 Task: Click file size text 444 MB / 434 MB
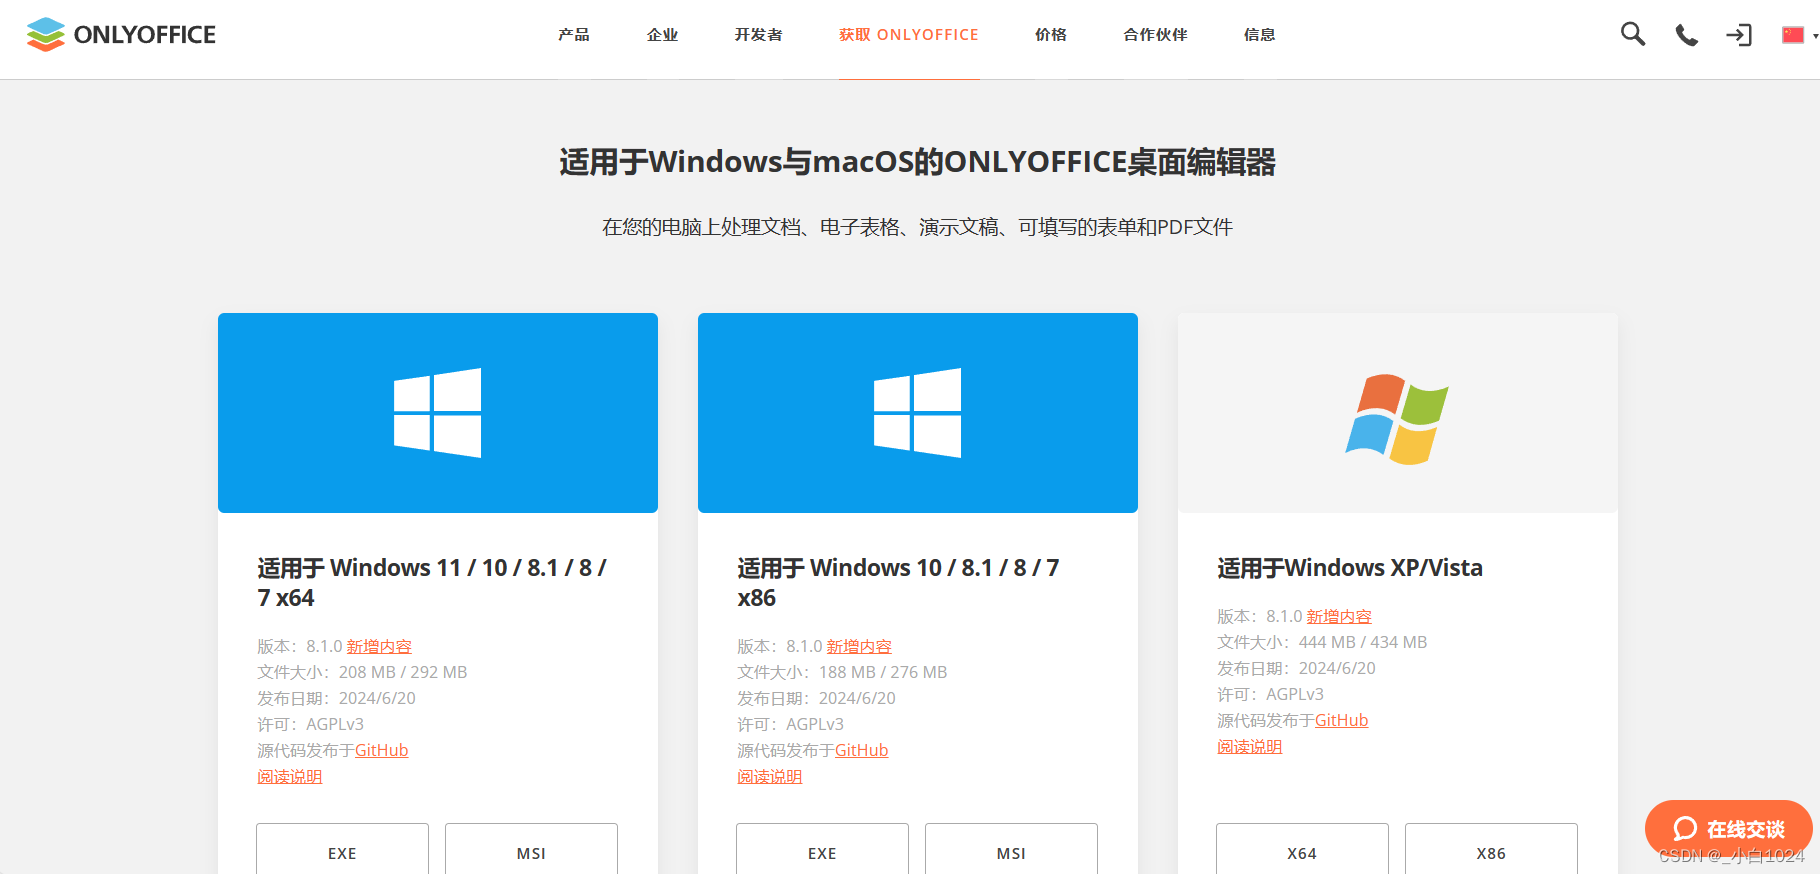pyautogui.click(x=1363, y=642)
